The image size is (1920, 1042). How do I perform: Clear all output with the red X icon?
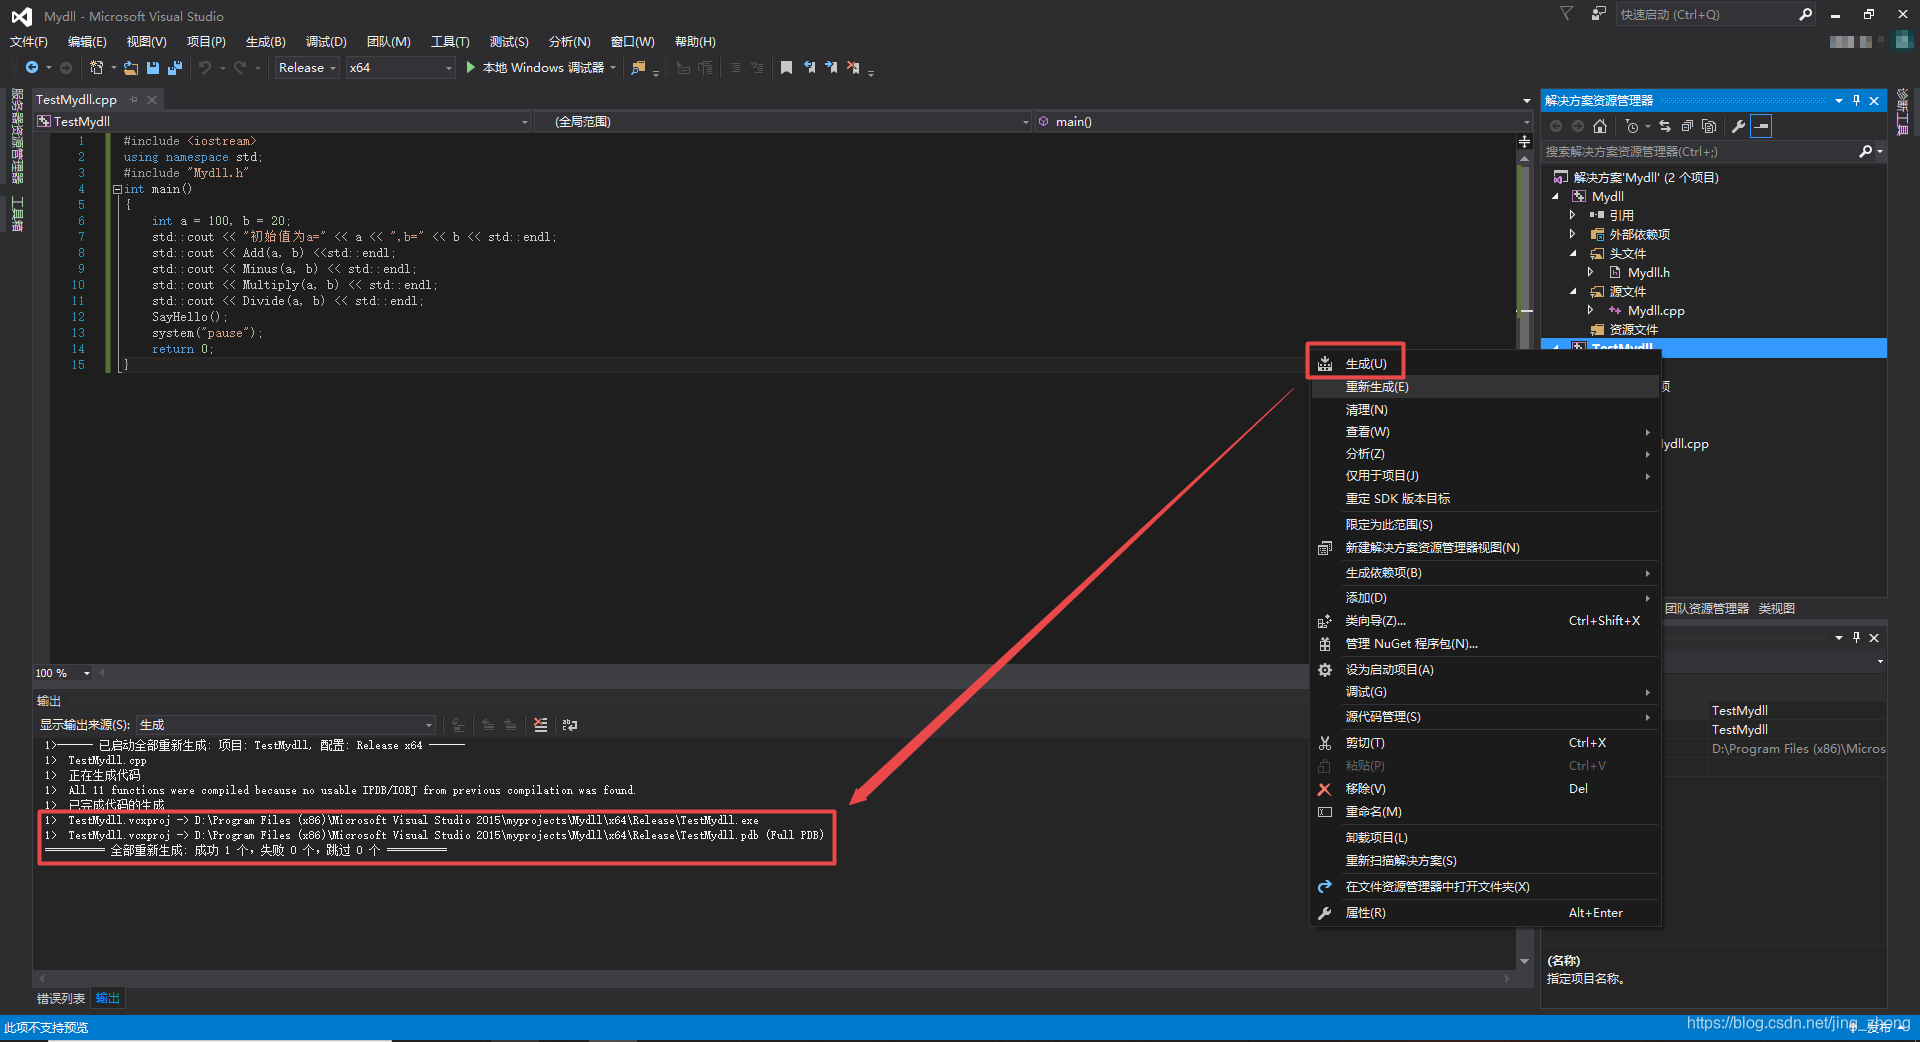pos(541,725)
